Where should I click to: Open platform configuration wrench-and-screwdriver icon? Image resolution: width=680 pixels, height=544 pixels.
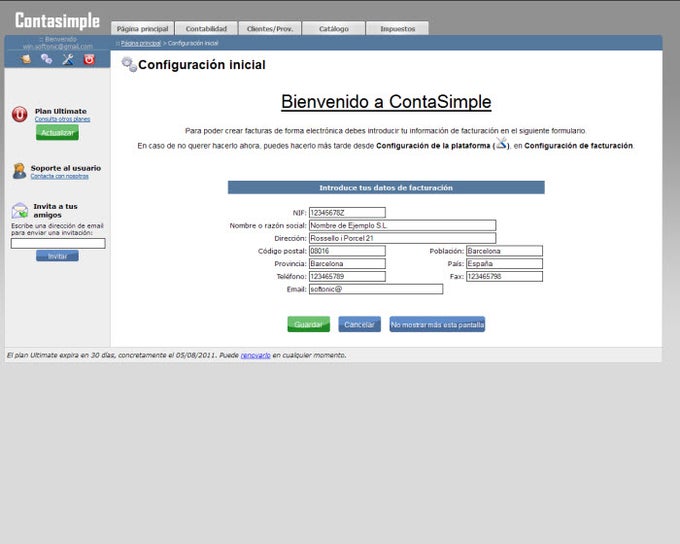[x=68, y=59]
